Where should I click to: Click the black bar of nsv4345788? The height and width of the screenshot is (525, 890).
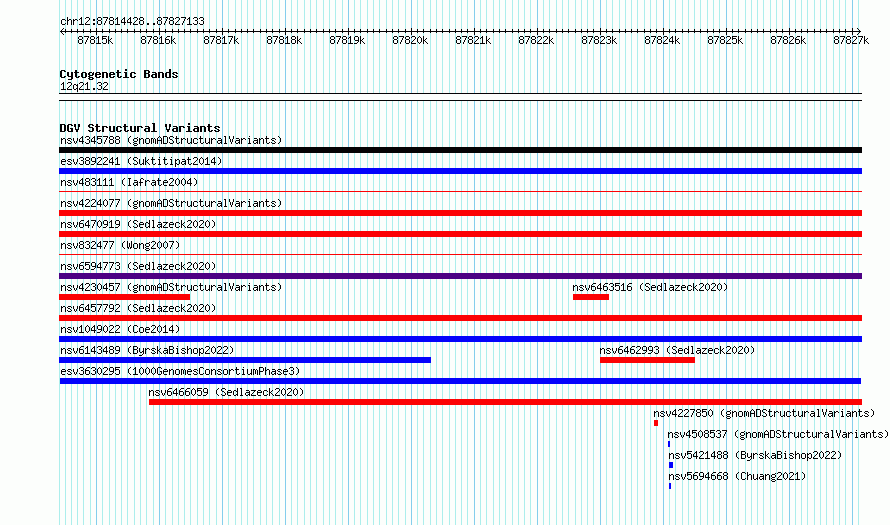pos(460,150)
